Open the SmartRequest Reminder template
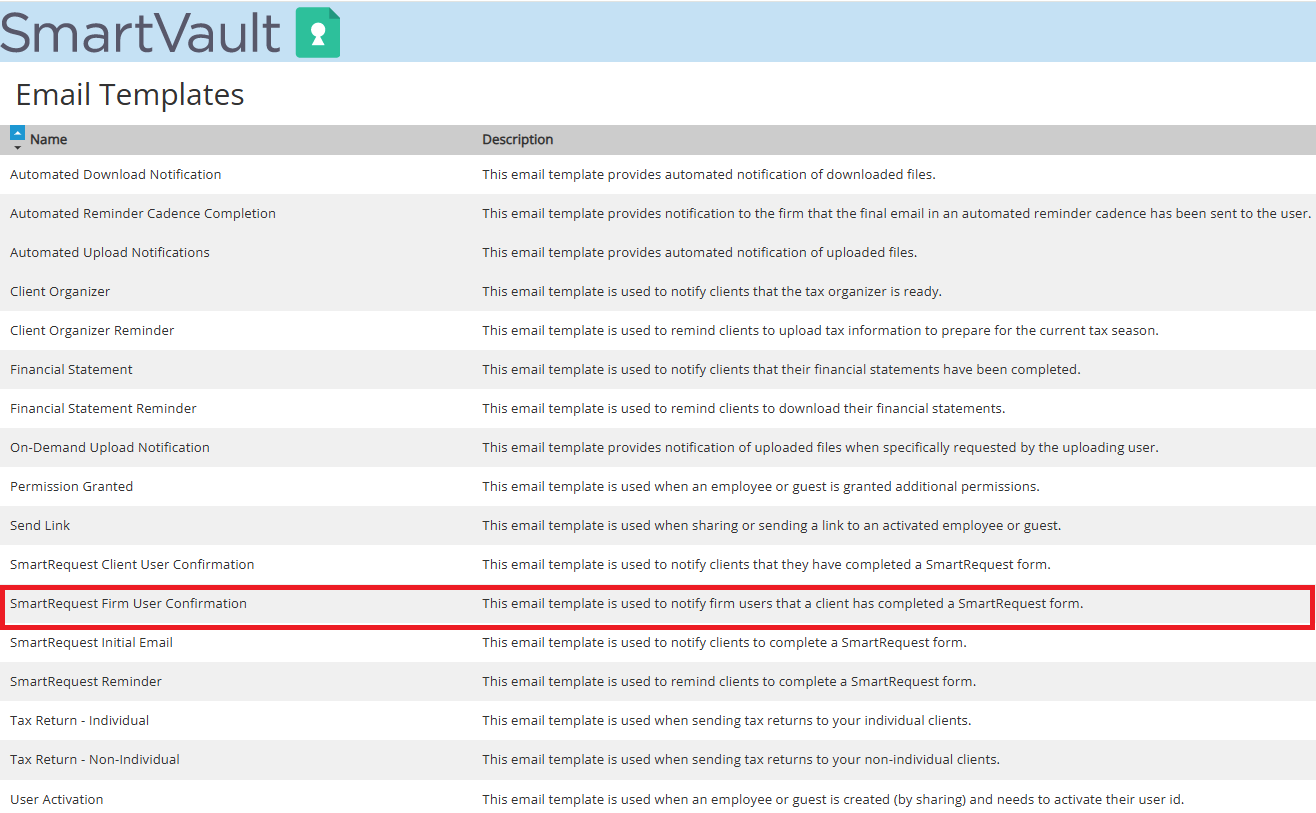 [86, 681]
